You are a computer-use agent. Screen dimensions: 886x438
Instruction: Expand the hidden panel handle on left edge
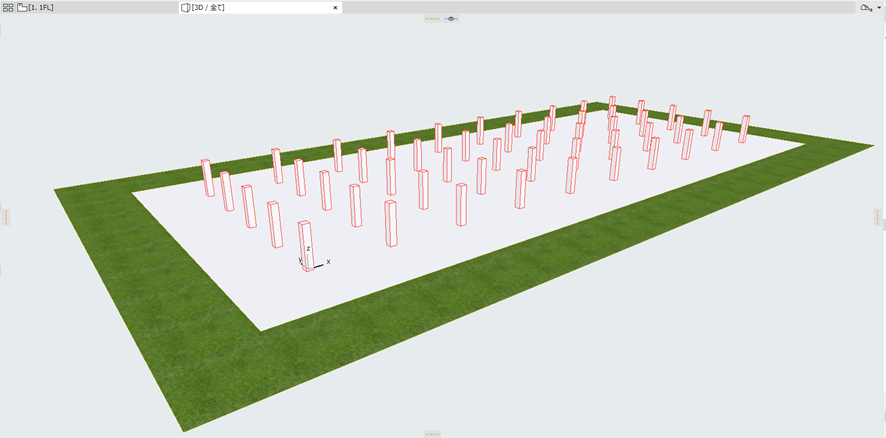6,217
